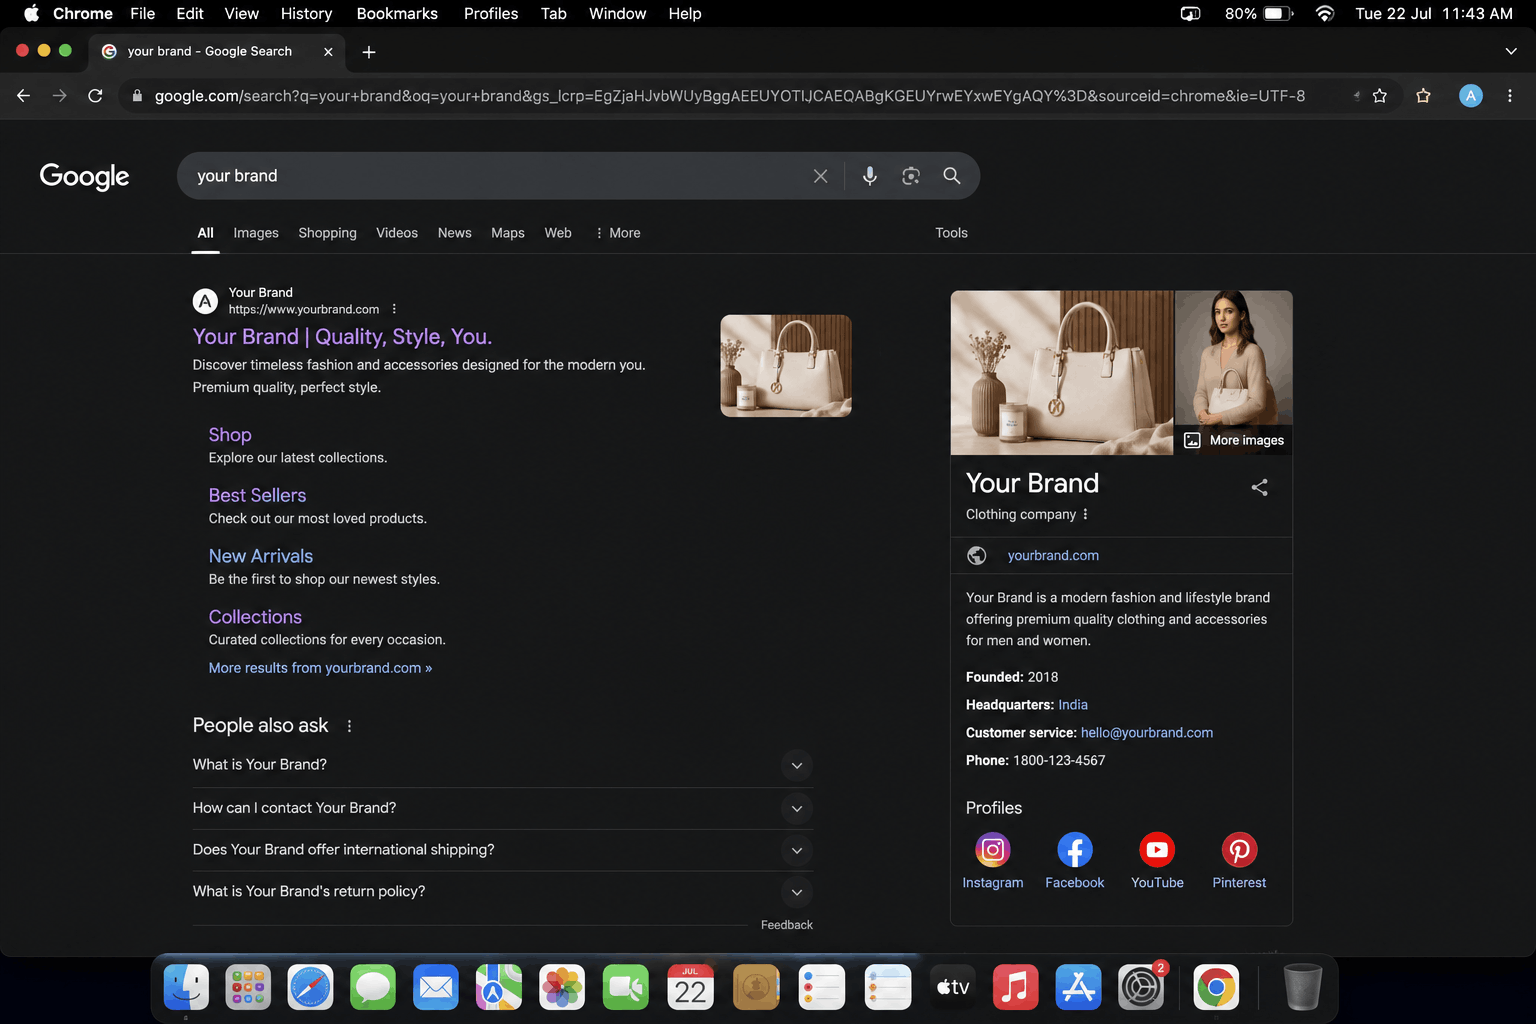
Task: Open Safari from the dock
Action: [311, 988]
